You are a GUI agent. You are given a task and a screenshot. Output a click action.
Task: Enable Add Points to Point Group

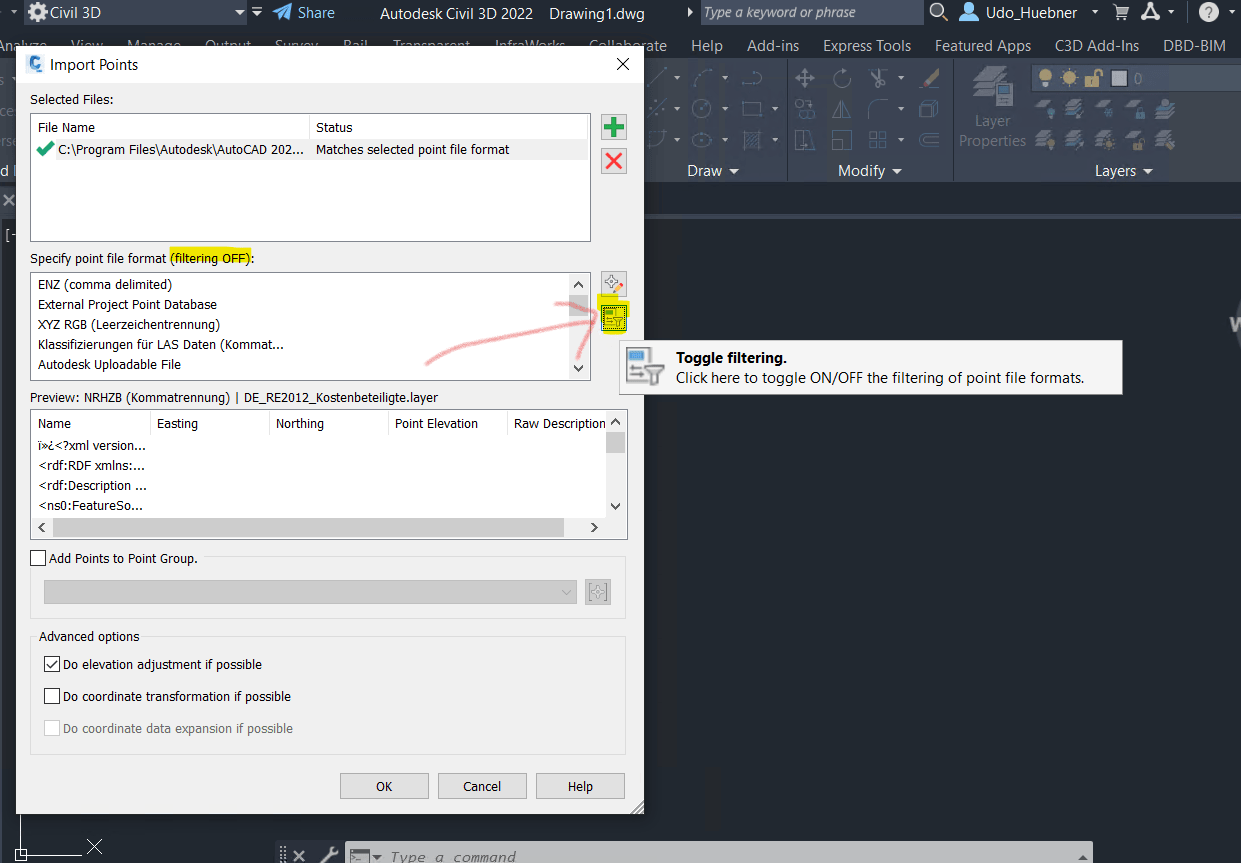pyautogui.click(x=38, y=558)
